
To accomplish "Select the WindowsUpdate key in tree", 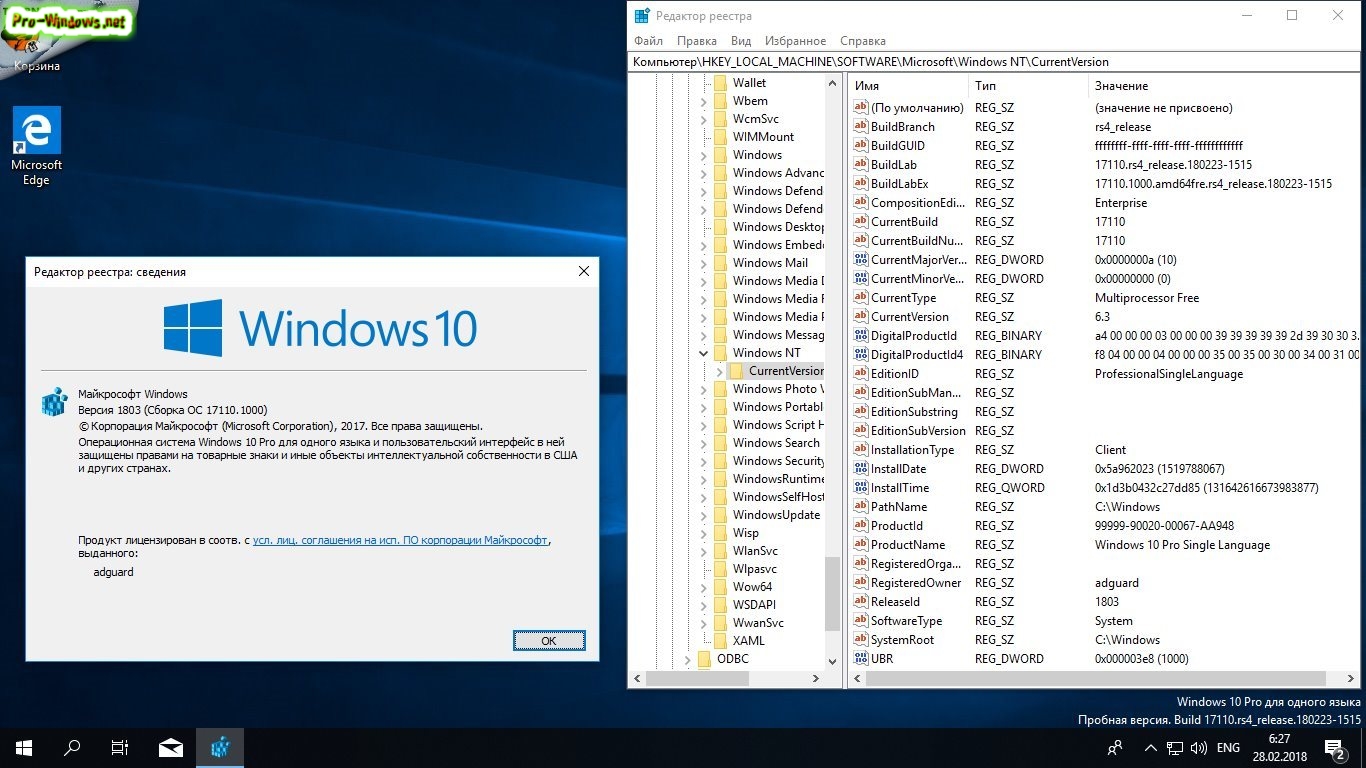I will 775,515.
